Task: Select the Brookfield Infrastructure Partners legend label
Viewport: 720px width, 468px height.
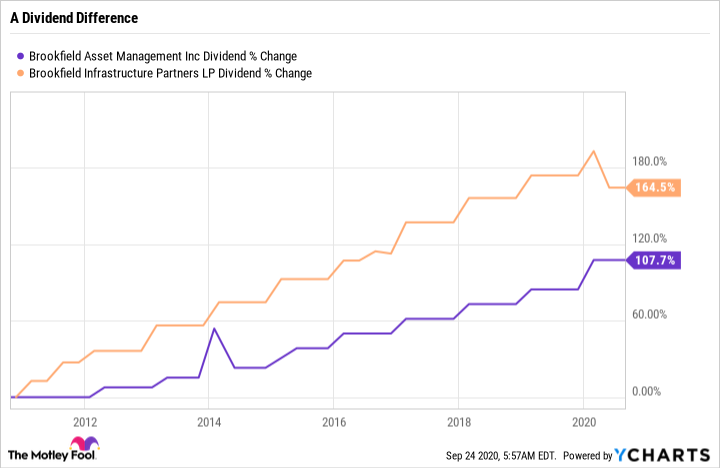Action: click(172, 73)
